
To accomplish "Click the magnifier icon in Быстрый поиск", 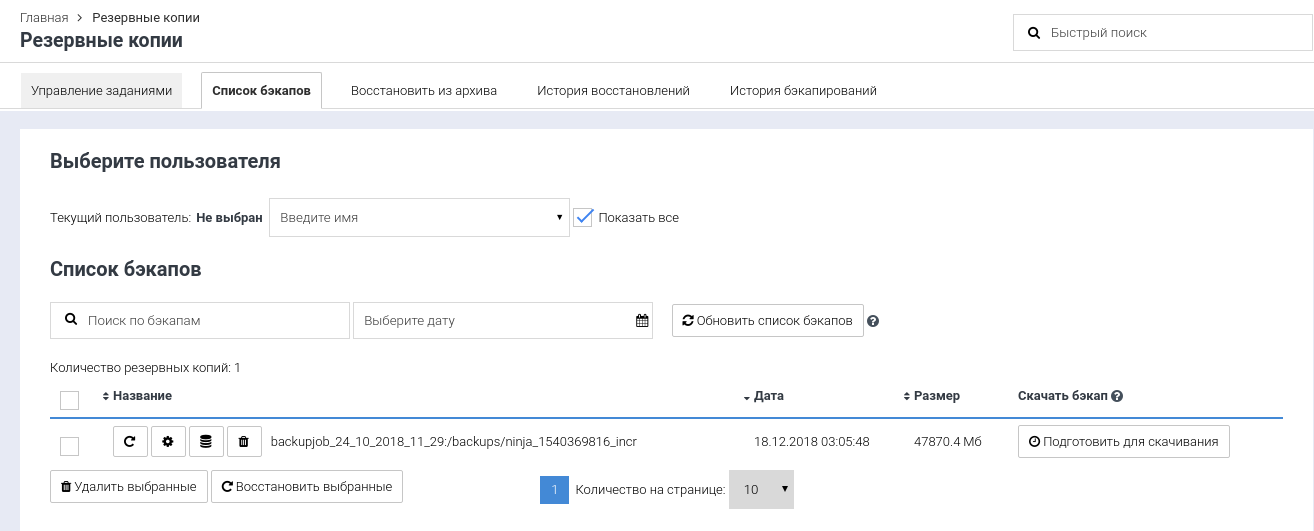I will pos(1034,33).
